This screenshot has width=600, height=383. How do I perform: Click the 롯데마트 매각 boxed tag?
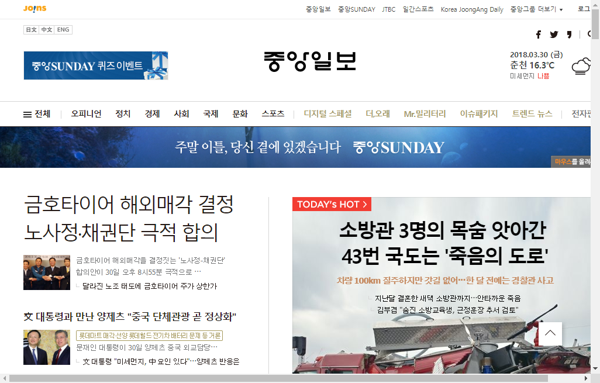pyautogui.click(x=150, y=336)
